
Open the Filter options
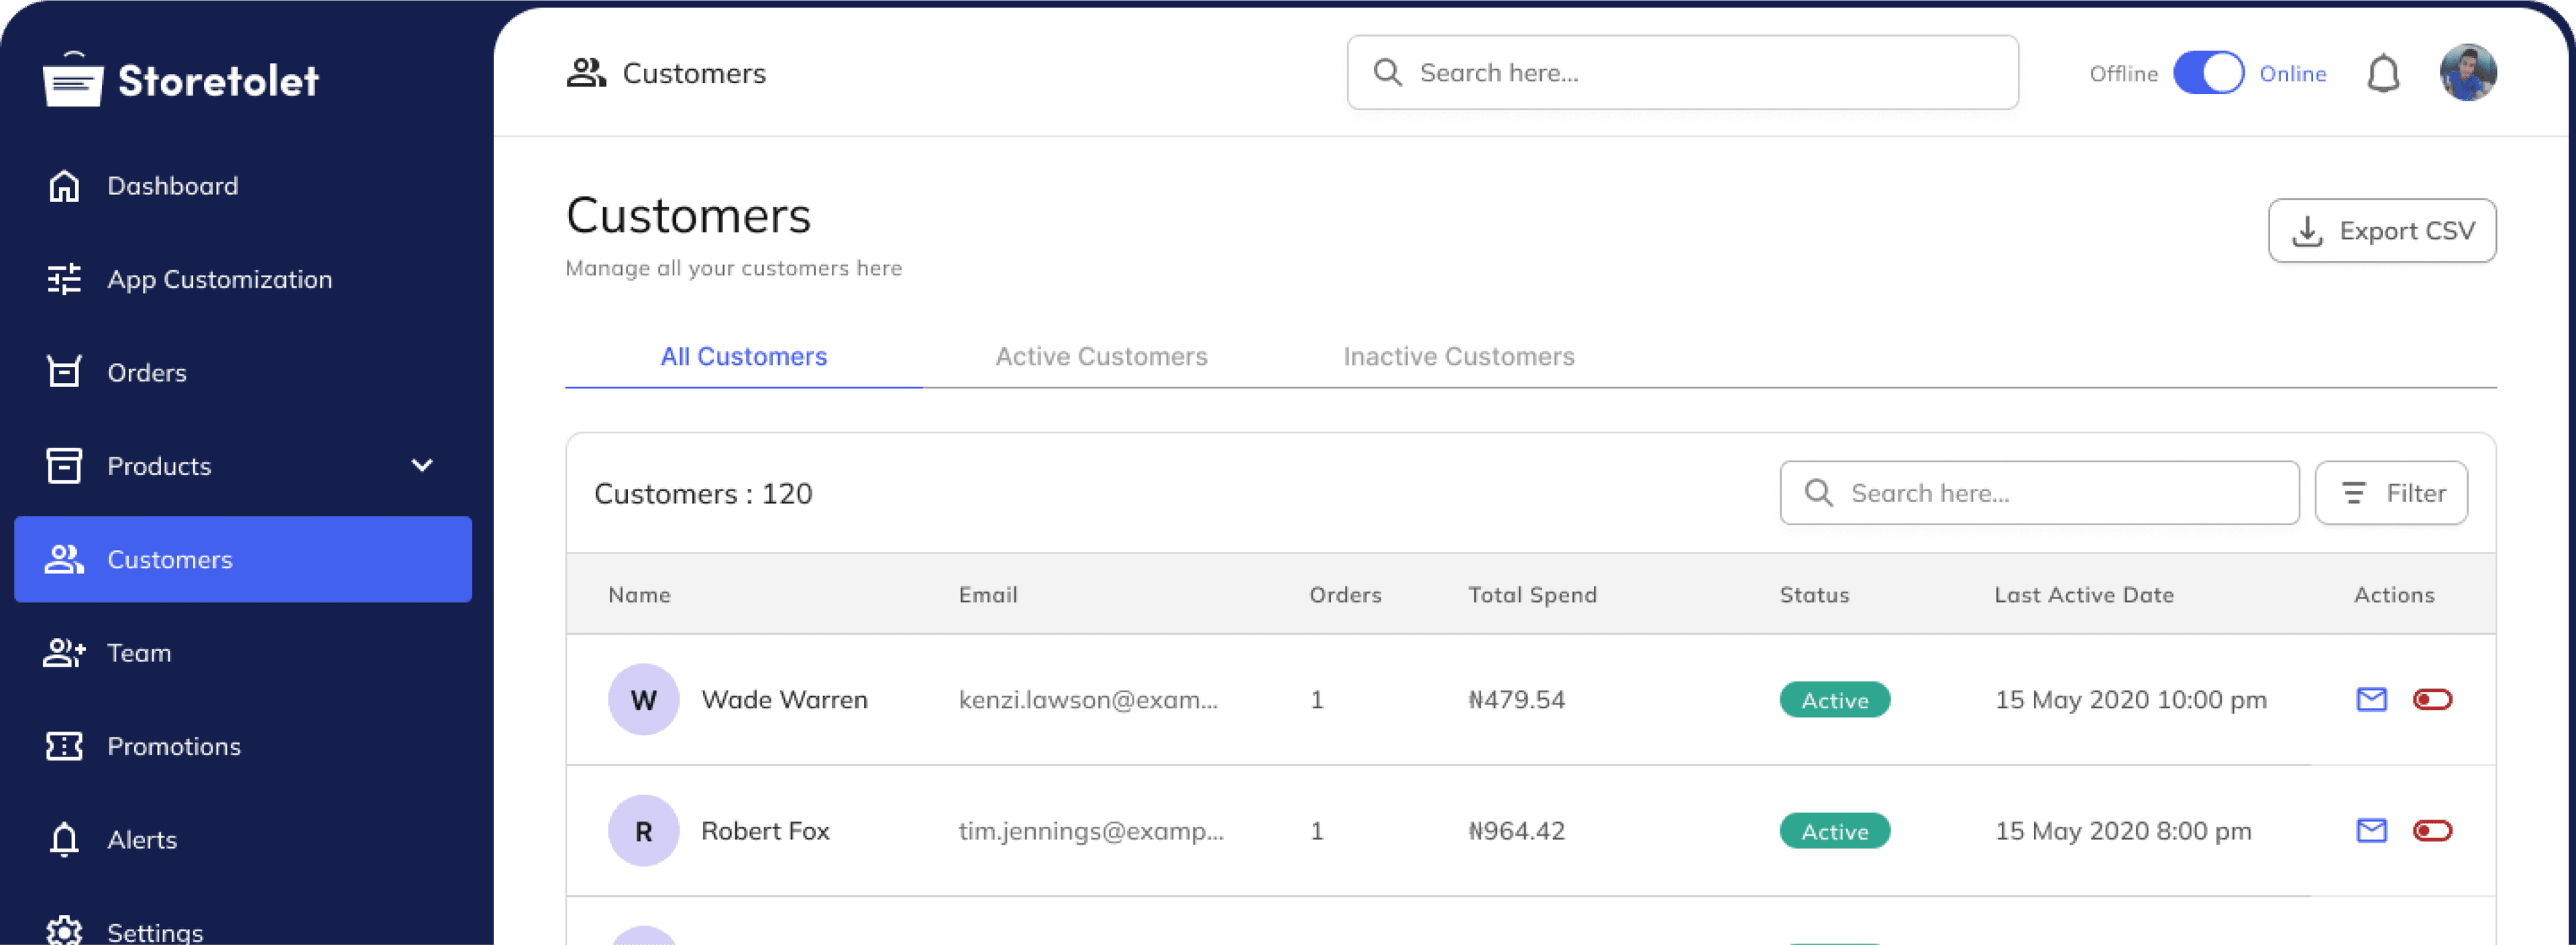pyautogui.click(x=2391, y=492)
